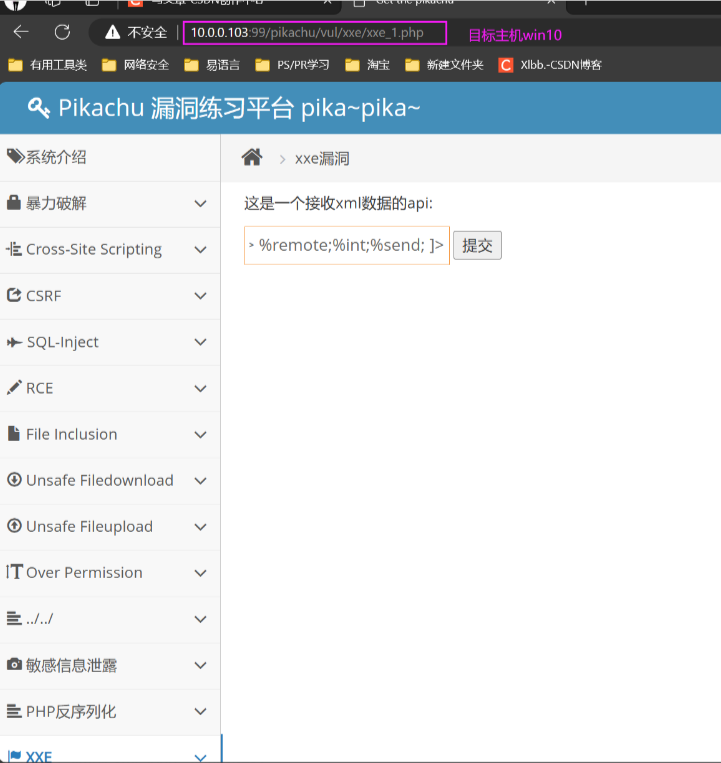Click the file icon beside File Inclusion
721x763 pixels.
click(14, 434)
